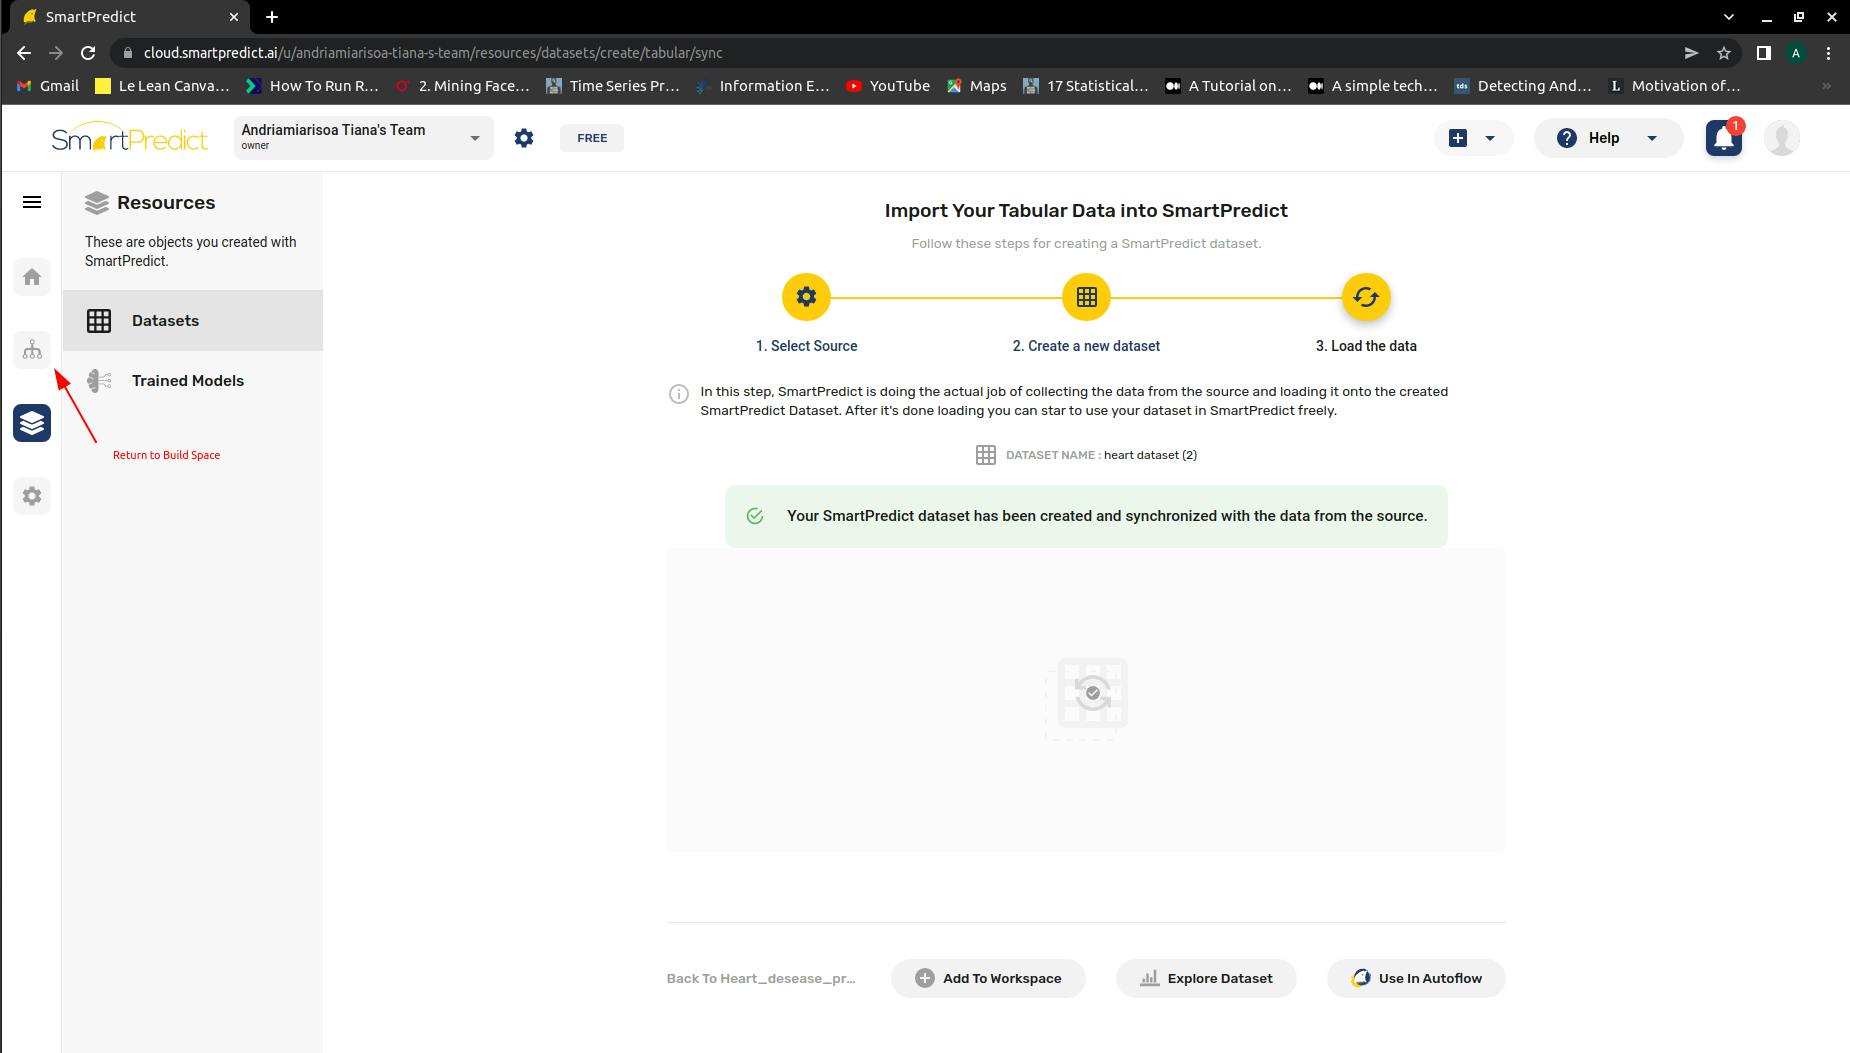Viewport: 1850px width, 1053px height.
Task: Select Datasets in Resources panel
Action: coord(193,321)
